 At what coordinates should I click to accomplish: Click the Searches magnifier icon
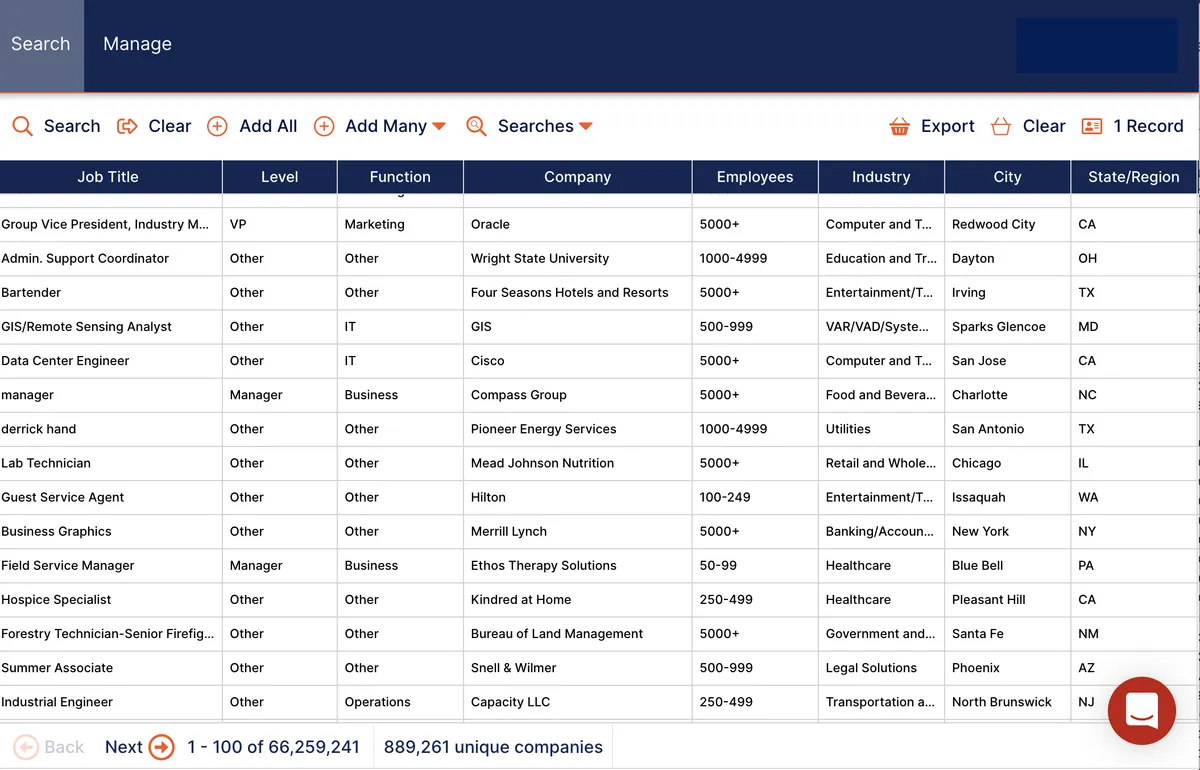tap(477, 126)
